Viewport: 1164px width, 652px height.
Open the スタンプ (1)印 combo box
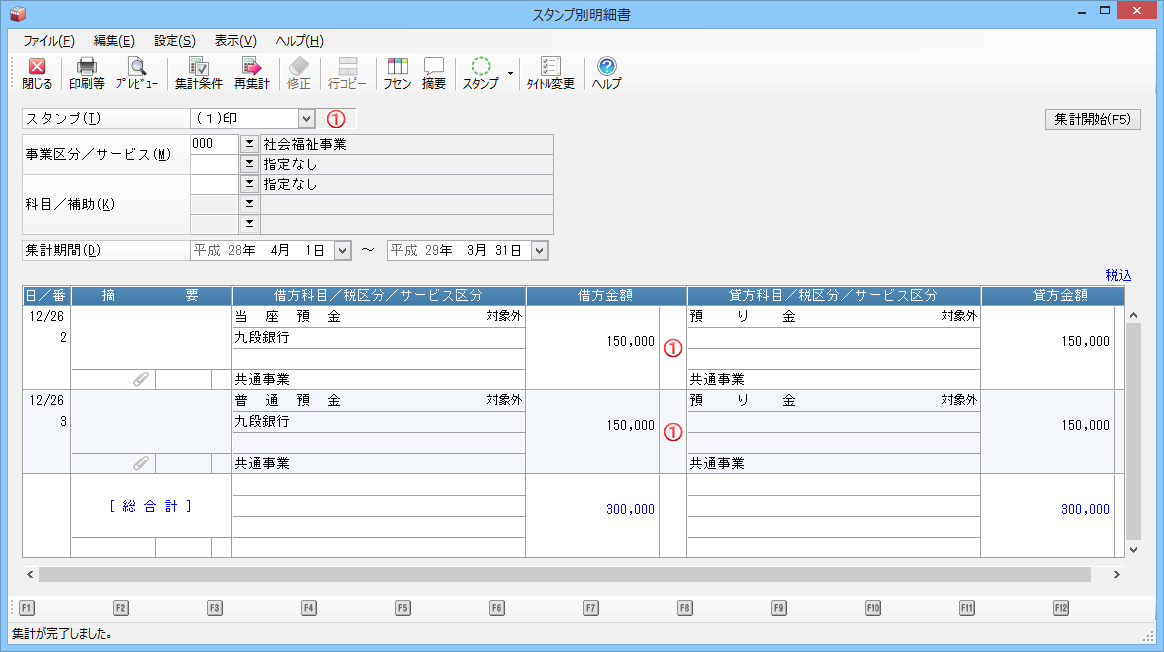306,119
